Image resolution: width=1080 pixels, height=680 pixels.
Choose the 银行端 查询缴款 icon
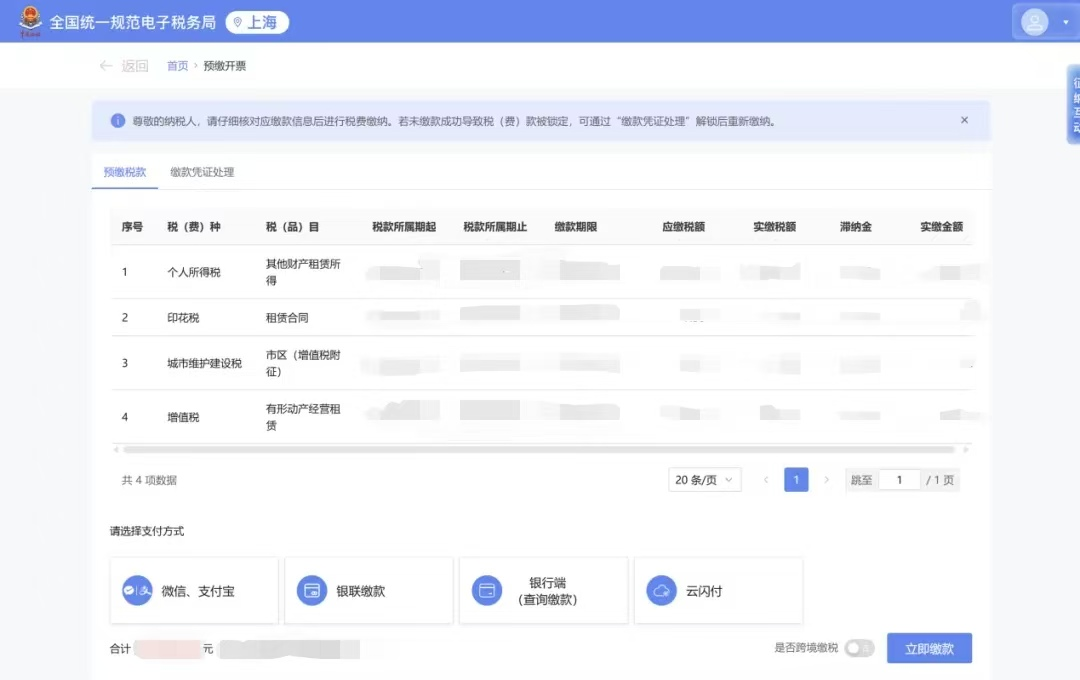pyautogui.click(x=486, y=590)
